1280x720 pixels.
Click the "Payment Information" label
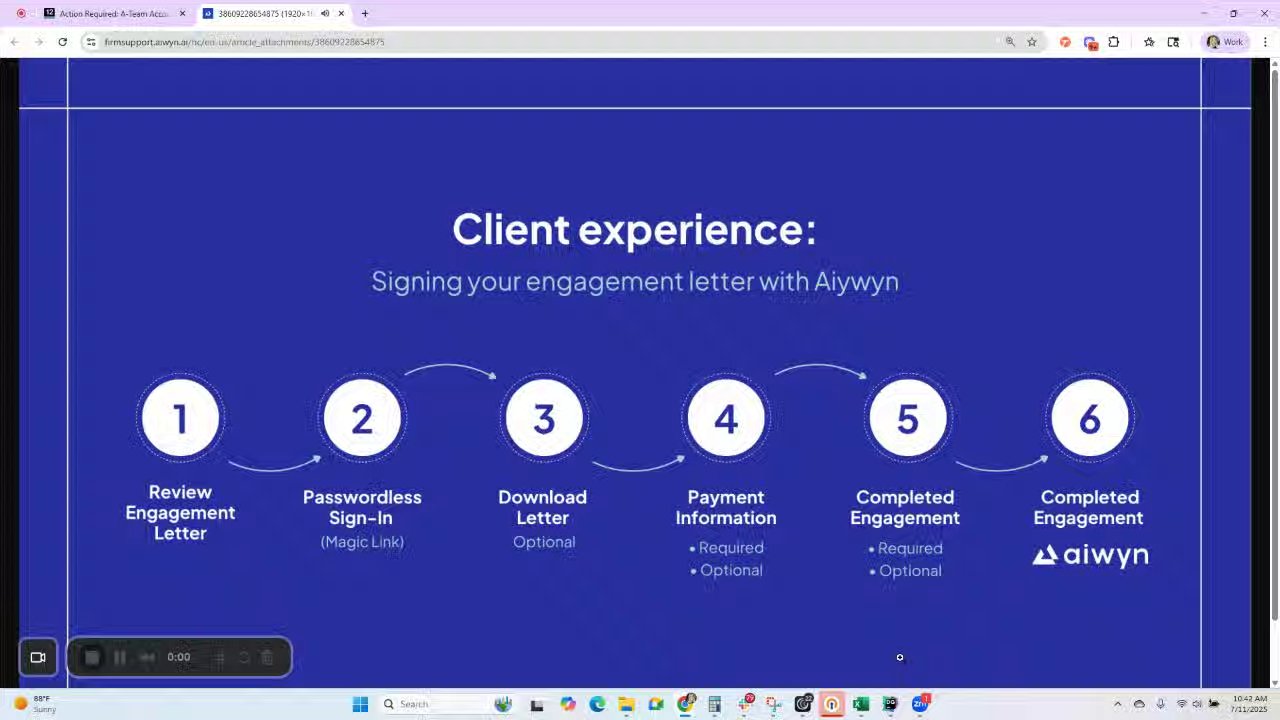(x=726, y=507)
